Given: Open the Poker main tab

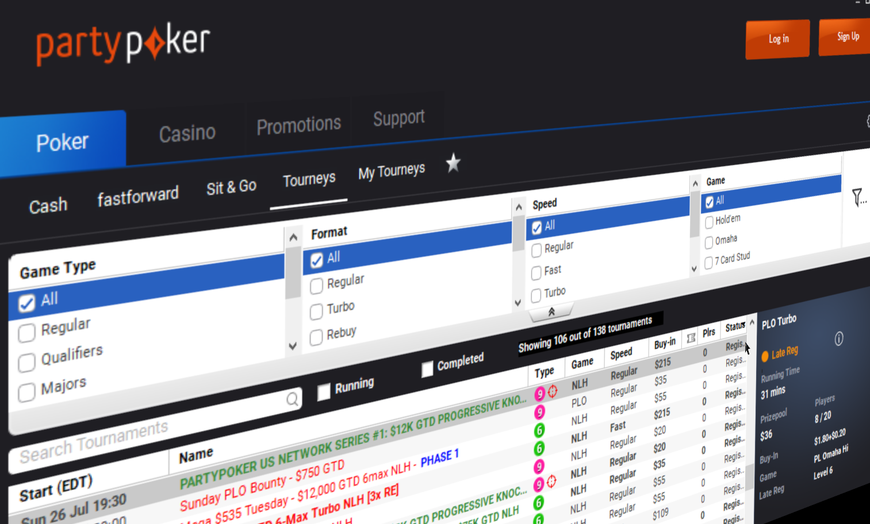Looking at the screenshot, I should [63, 143].
